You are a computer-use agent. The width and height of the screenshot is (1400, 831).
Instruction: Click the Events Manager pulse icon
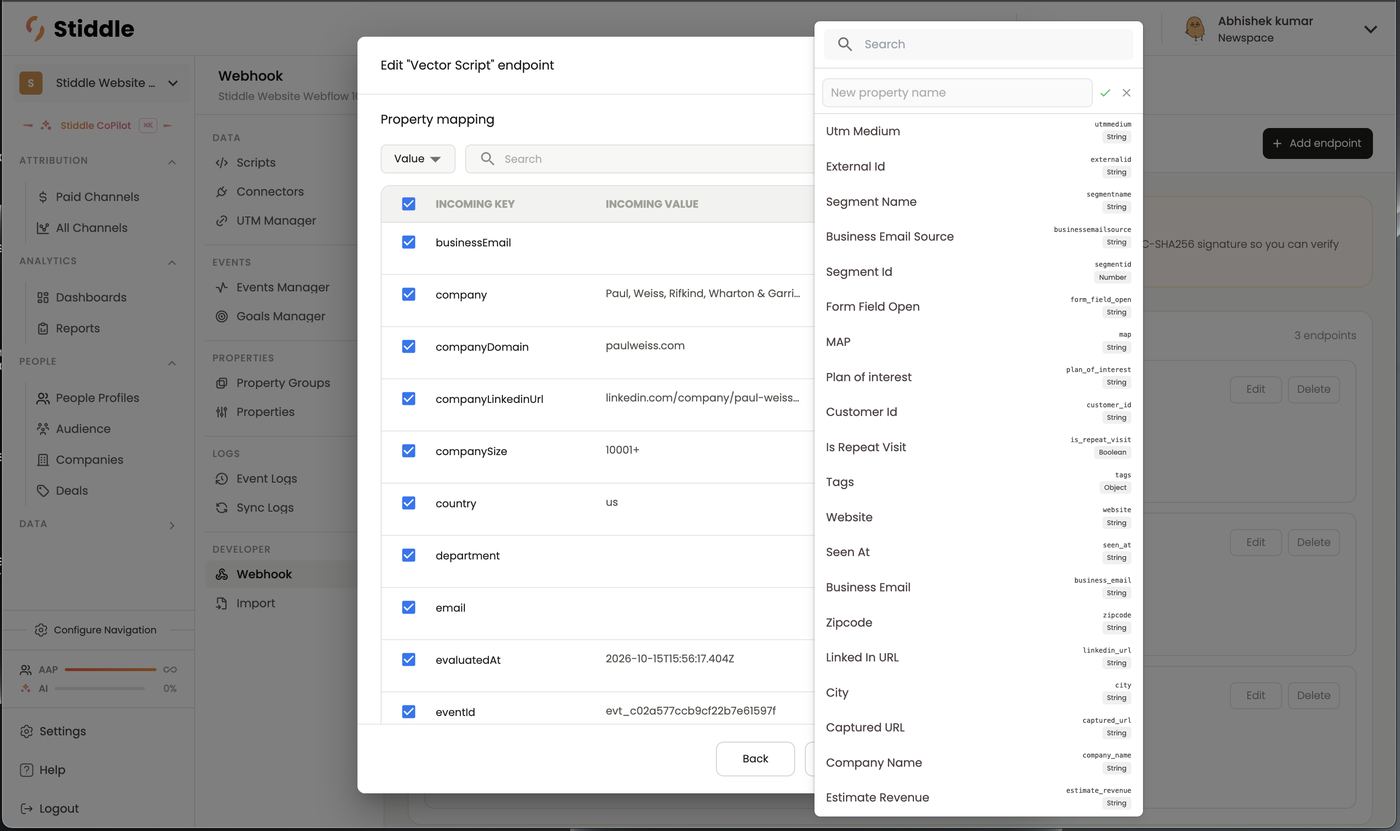pyautogui.click(x=222, y=288)
